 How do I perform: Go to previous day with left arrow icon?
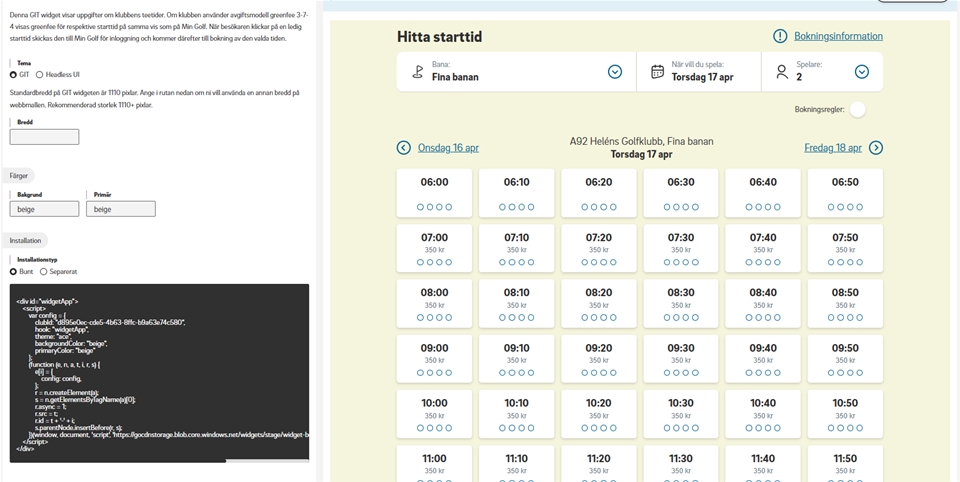tap(403, 148)
